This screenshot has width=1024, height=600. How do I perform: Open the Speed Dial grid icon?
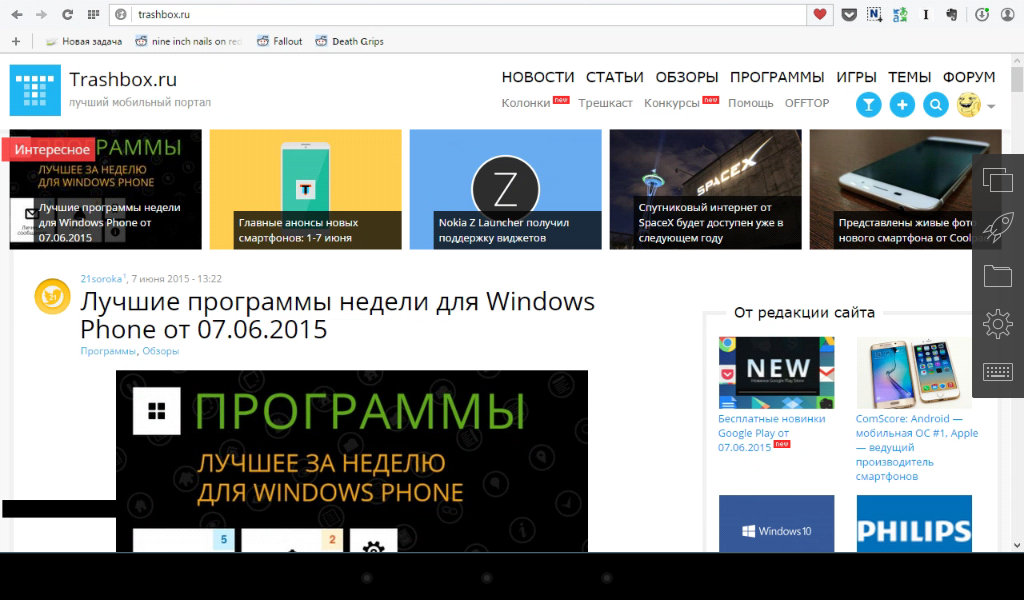pyautogui.click(x=93, y=14)
